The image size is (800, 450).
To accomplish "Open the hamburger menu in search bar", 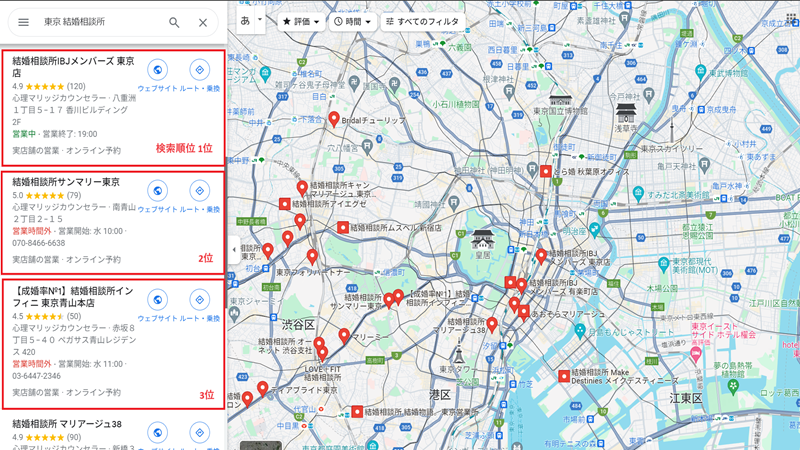I will 23,22.
